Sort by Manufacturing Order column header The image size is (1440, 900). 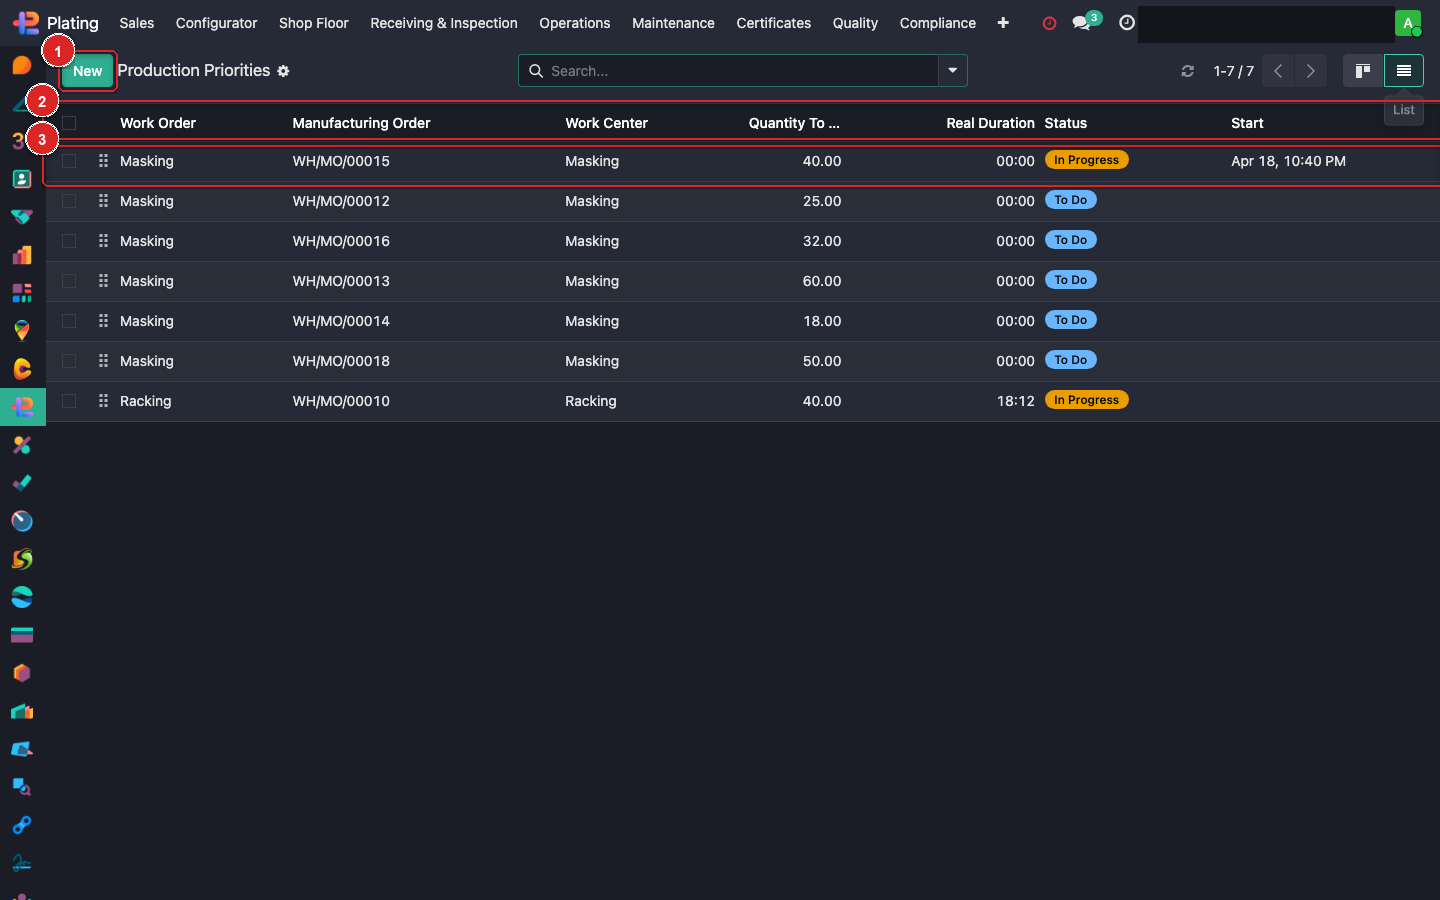(361, 123)
